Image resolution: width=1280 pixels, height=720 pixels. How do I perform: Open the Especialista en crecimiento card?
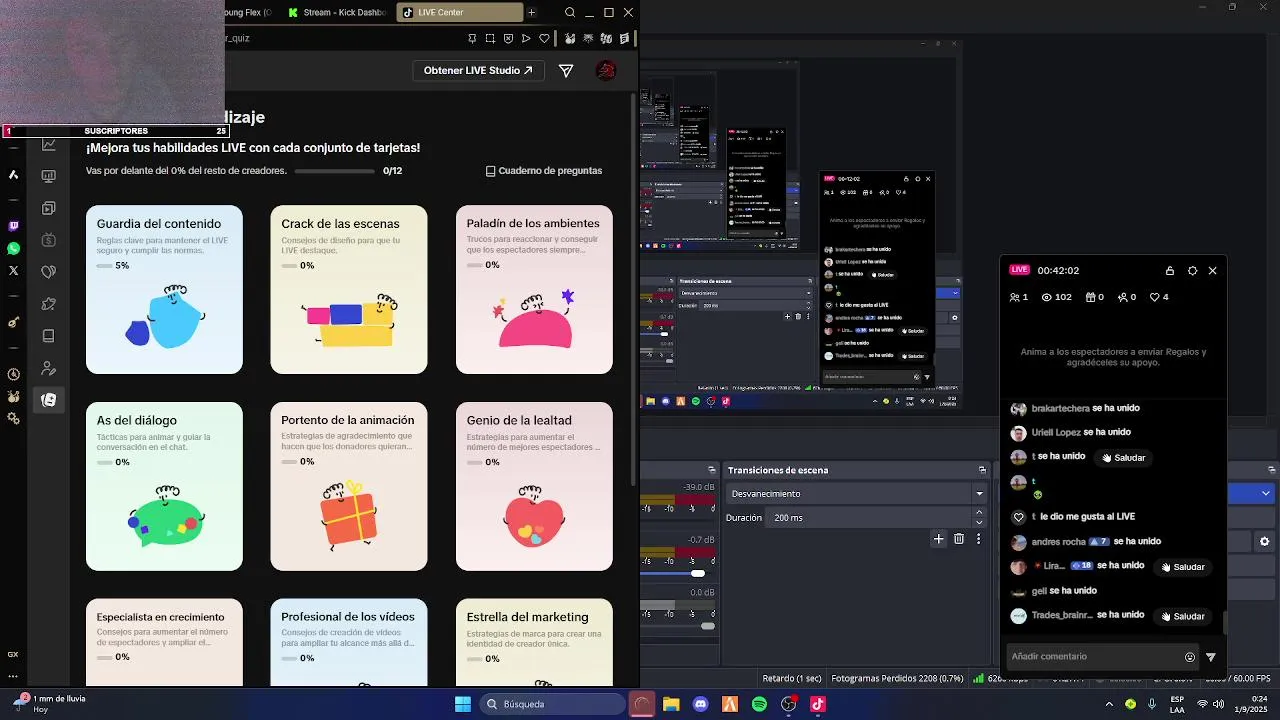point(164,642)
